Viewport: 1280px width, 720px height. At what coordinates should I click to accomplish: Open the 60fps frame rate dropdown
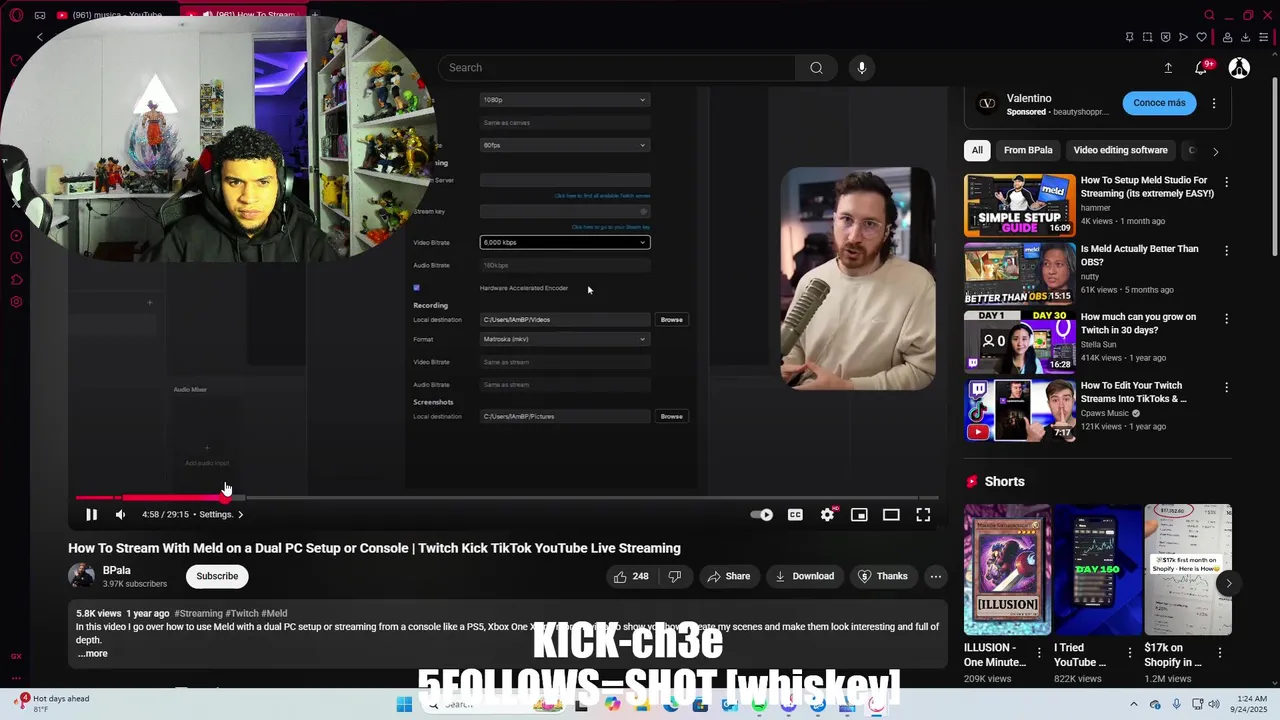(565, 145)
